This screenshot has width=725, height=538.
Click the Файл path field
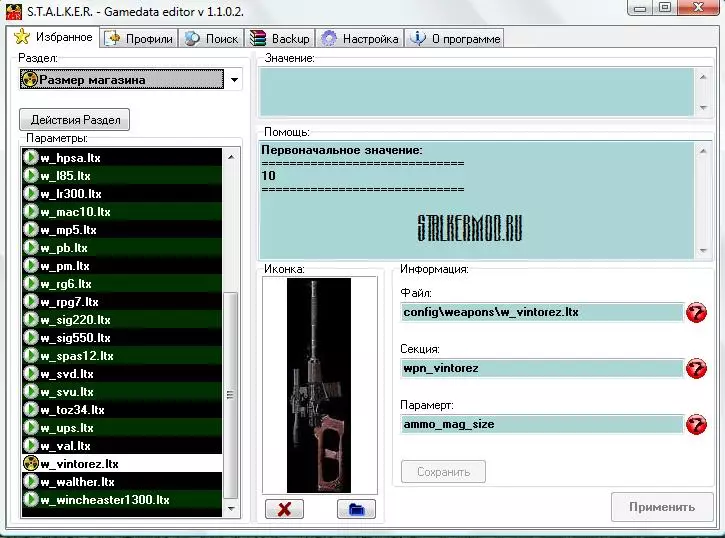point(542,312)
